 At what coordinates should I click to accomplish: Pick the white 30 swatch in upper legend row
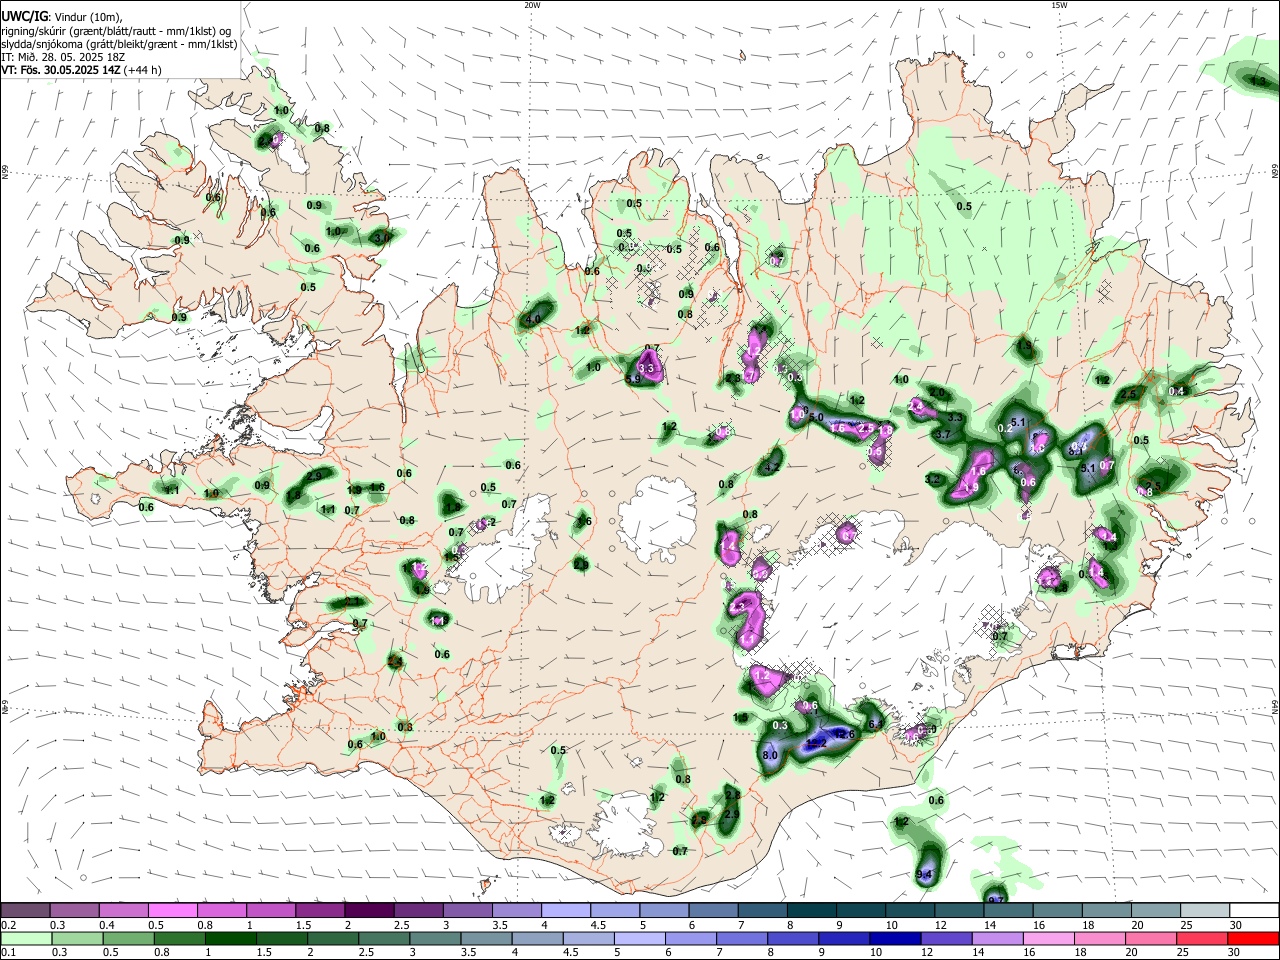click(x=1254, y=911)
